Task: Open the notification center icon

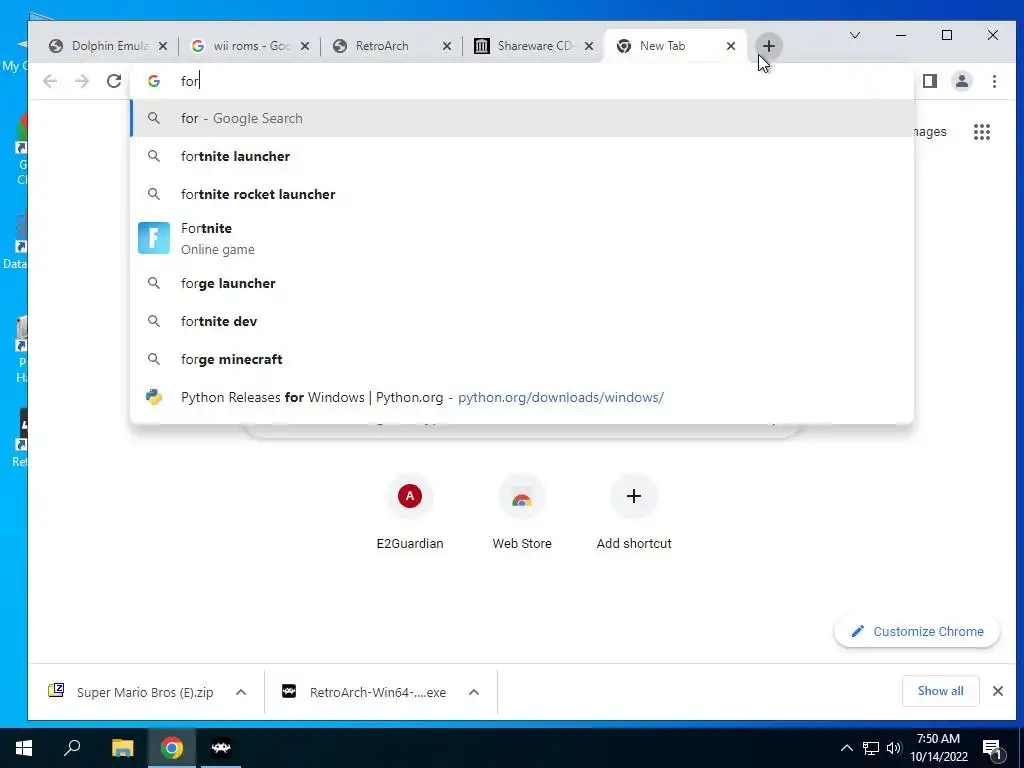Action: coord(993,748)
